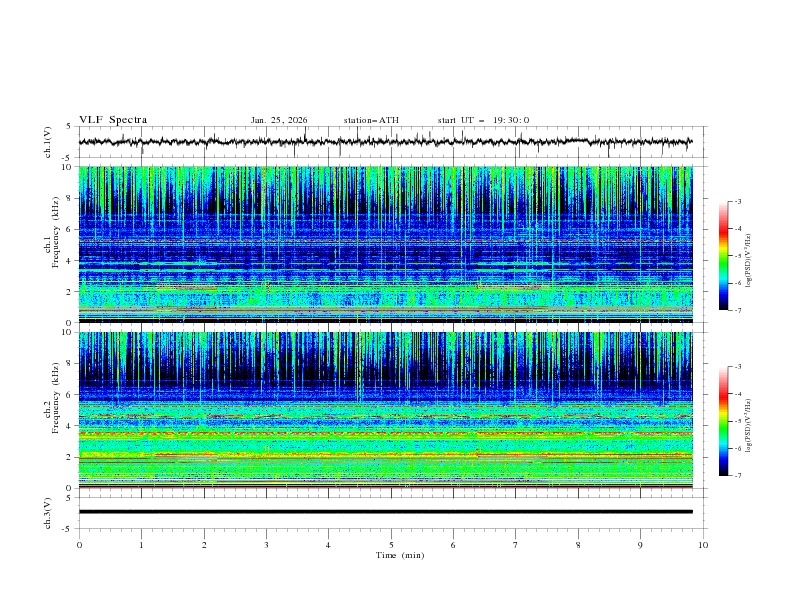Image resolution: width=792 pixels, height=612 pixels.
Task: Click the "-7" label on ch.2 colorbar
Action: click(x=738, y=476)
